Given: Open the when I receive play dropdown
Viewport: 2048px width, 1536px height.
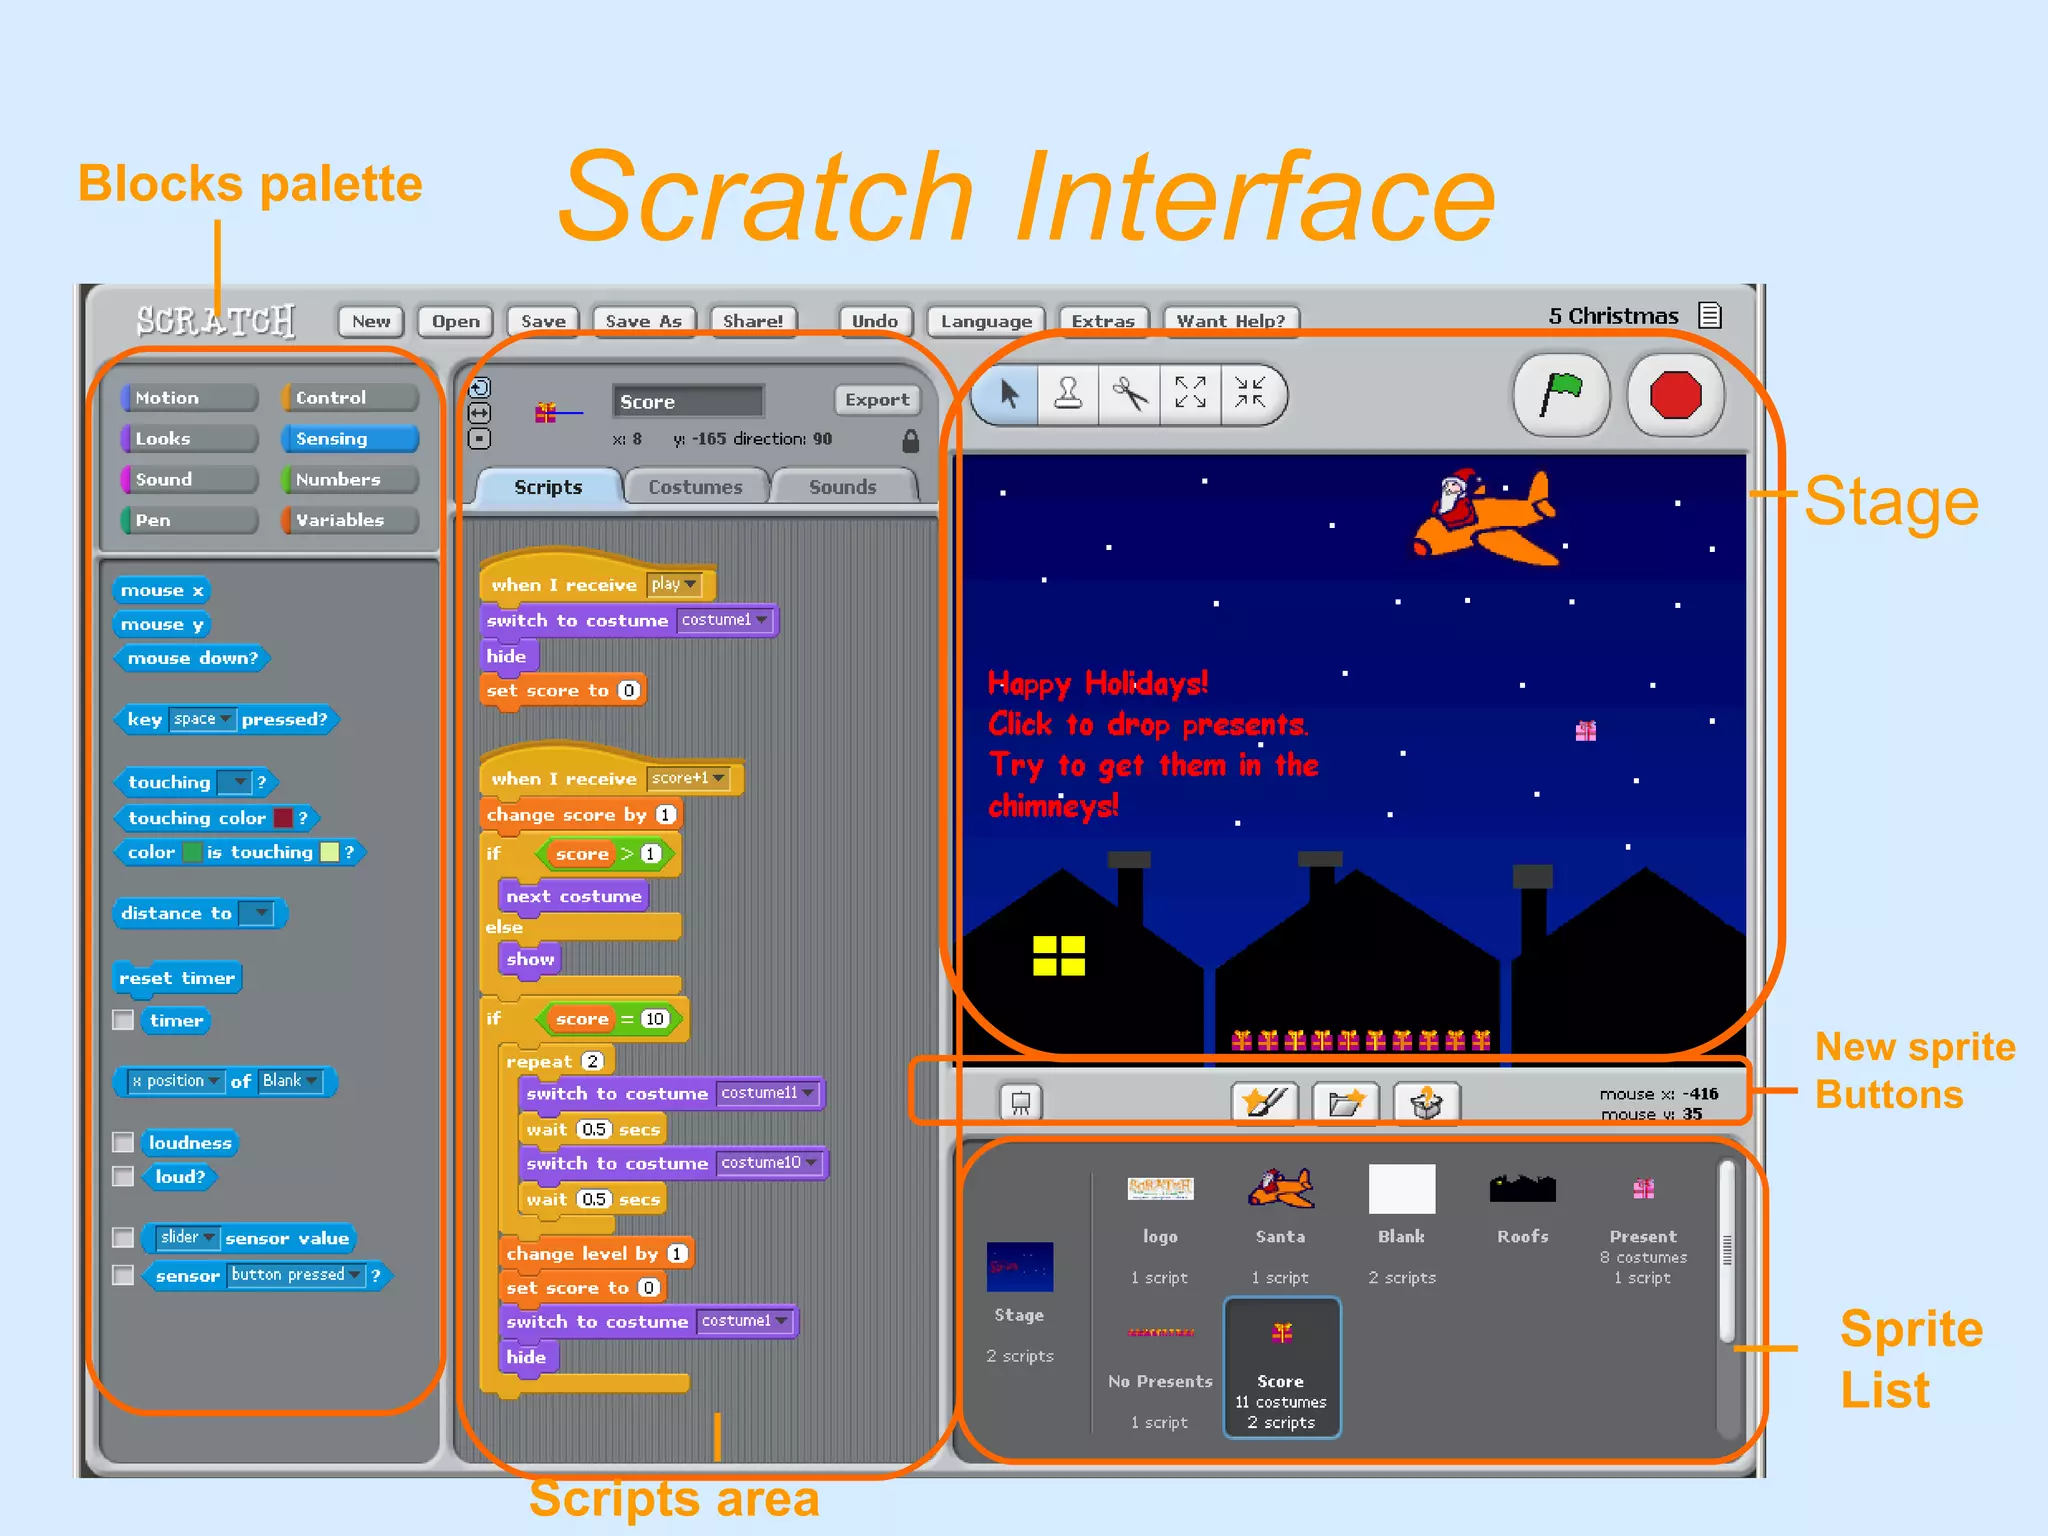Looking at the screenshot, I should tap(674, 584).
